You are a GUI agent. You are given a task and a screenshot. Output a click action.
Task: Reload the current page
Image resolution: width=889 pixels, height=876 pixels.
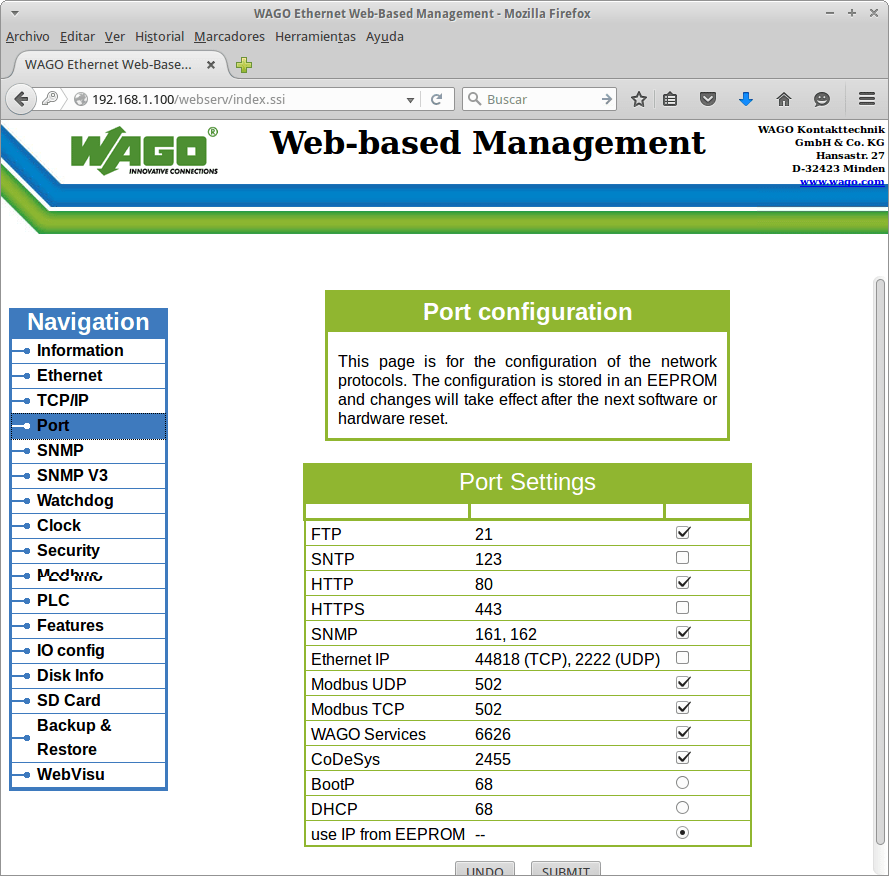tap(437, 99)
